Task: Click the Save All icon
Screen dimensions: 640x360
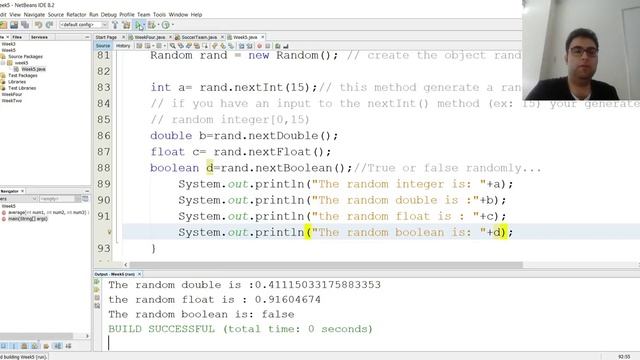Action: coord(25,25)
